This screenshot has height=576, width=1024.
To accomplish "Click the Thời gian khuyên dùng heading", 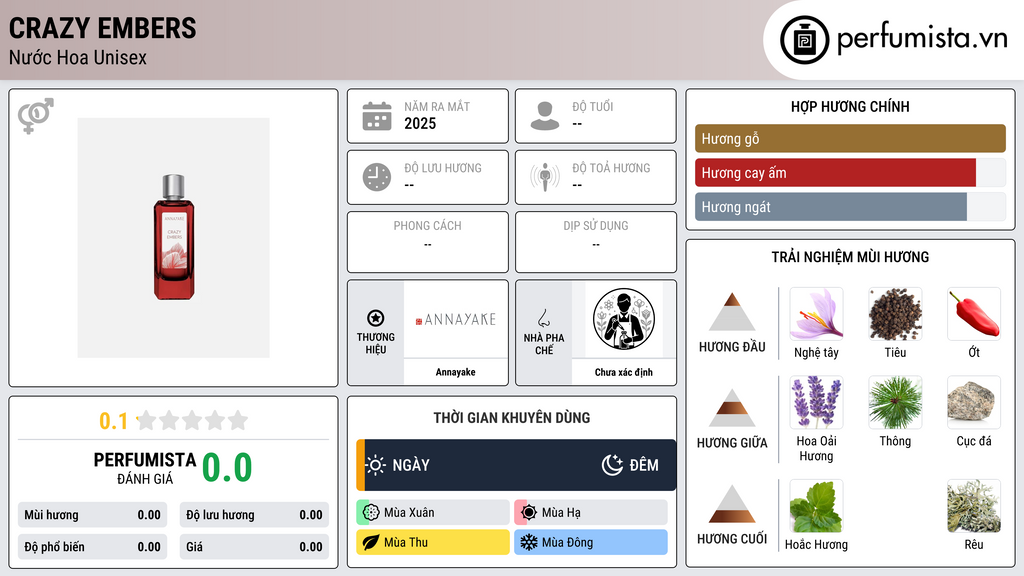I will tap(512, 417).
